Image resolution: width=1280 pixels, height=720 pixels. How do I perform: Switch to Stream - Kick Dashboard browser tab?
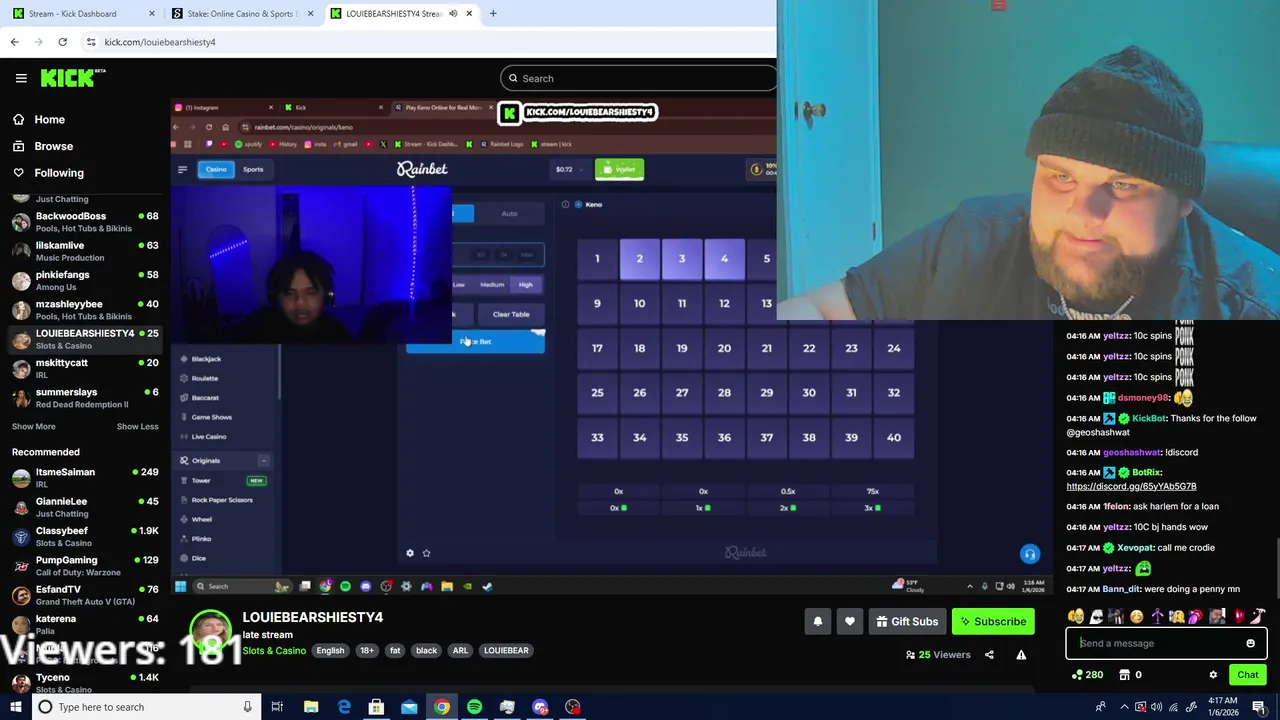[x=81, y=13]
